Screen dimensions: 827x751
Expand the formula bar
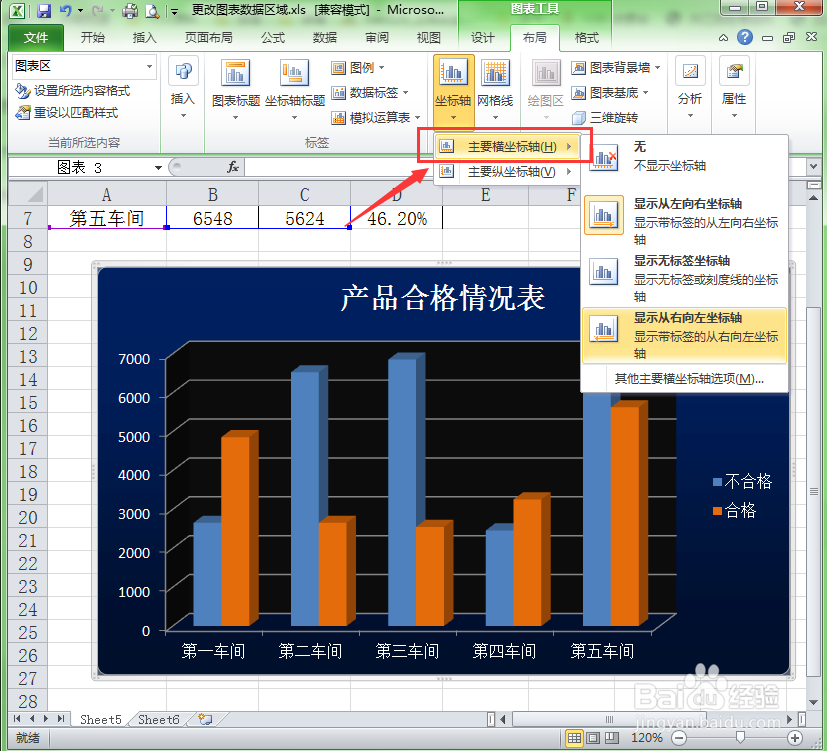pos(813,167)
